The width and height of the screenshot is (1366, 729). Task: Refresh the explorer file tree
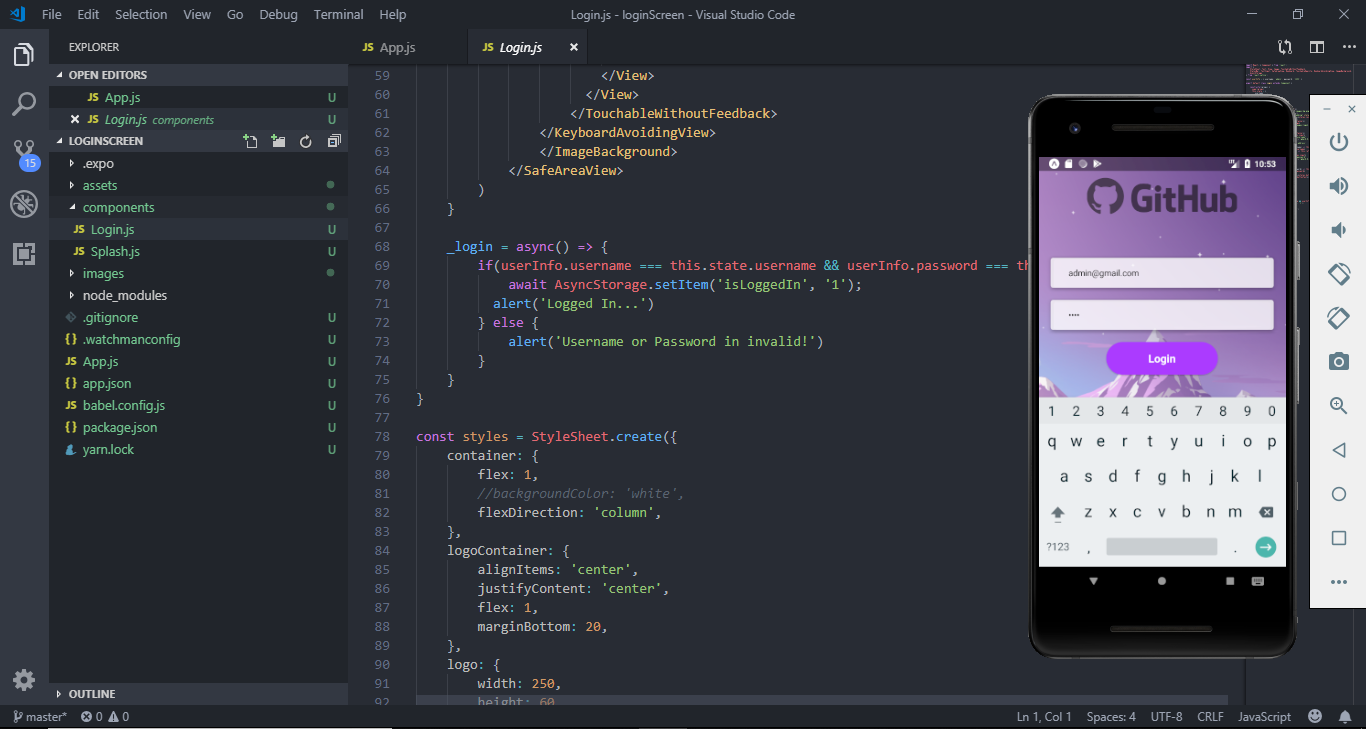click(306, 142)
